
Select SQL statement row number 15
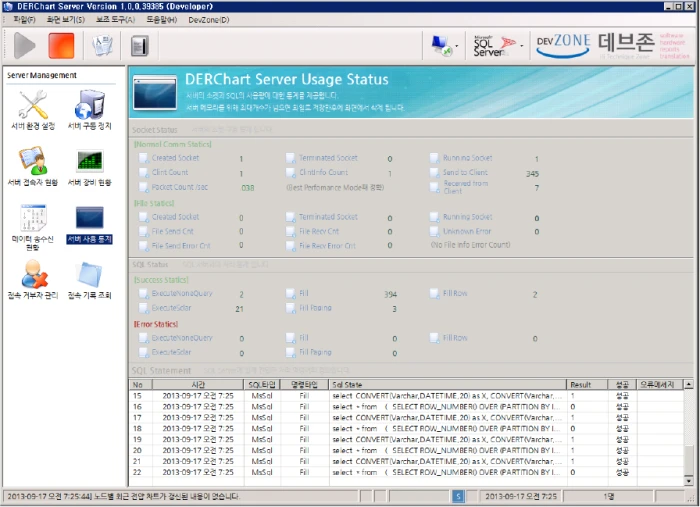coord(406,395)
